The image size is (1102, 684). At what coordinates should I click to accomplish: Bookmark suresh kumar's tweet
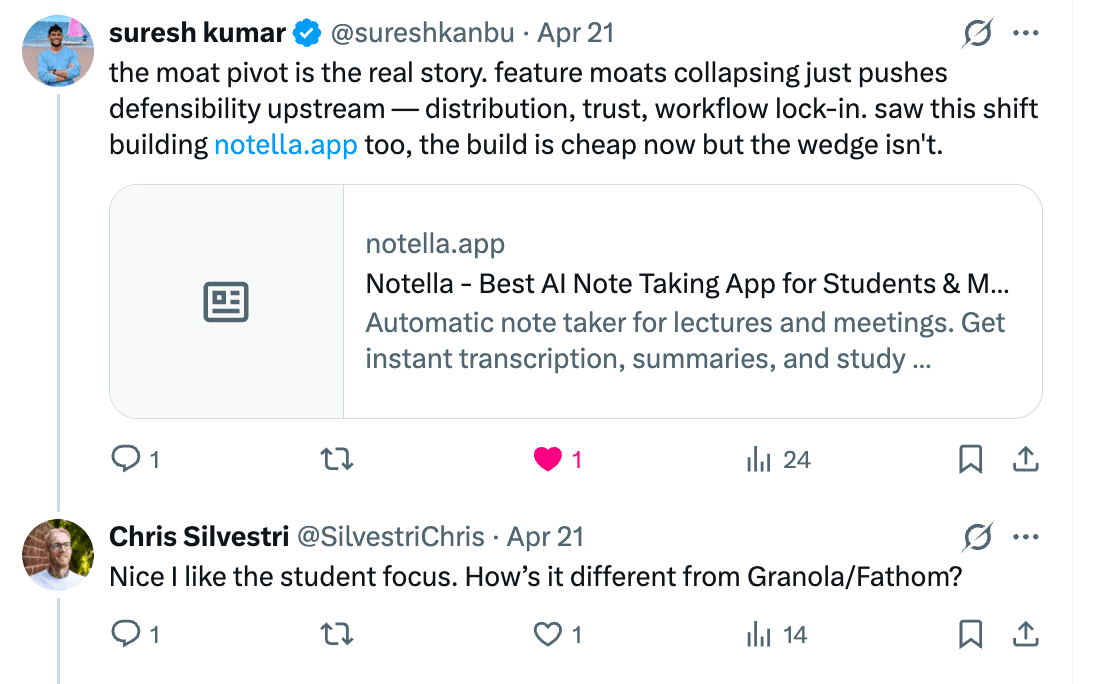(970, 460)
